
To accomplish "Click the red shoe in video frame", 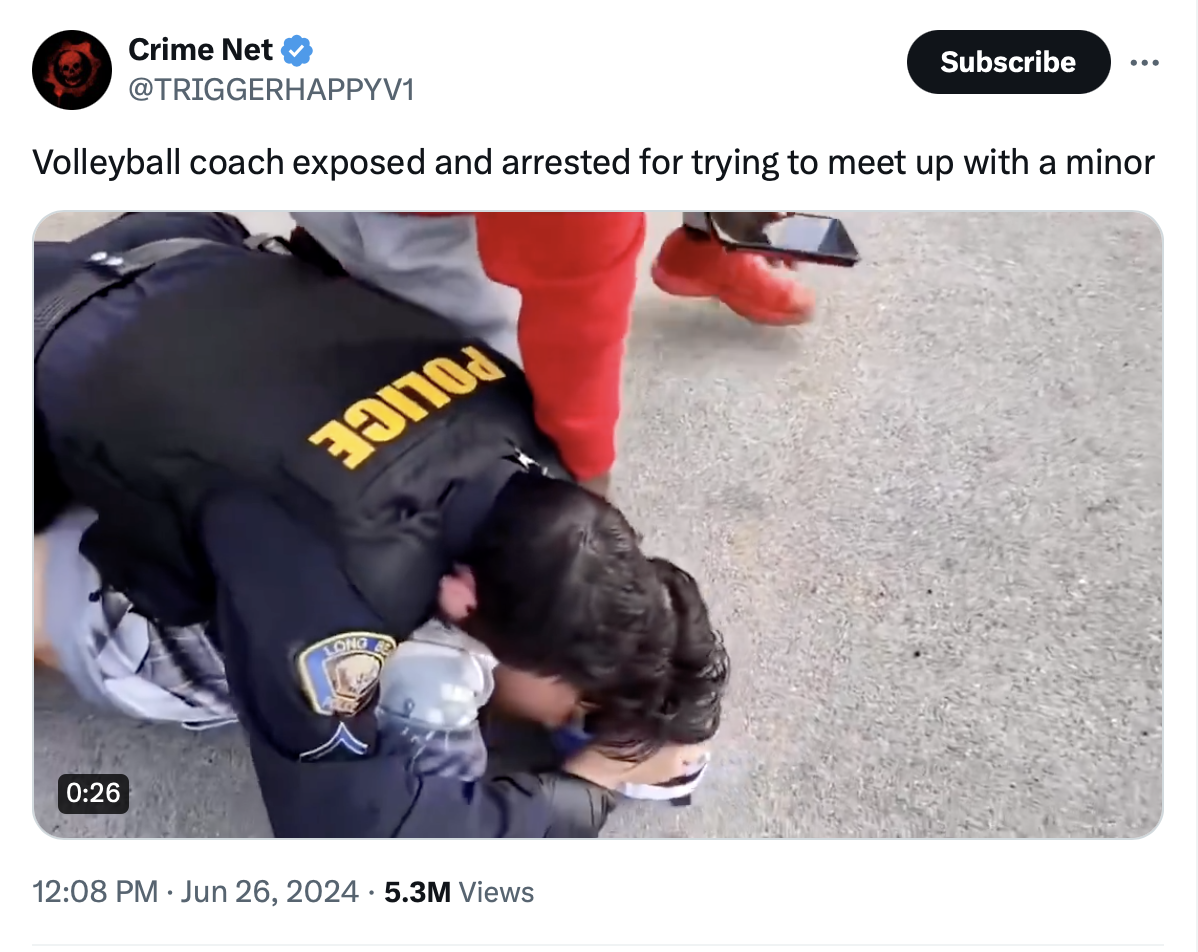I will pyautogui.click(x=732, y=277).
